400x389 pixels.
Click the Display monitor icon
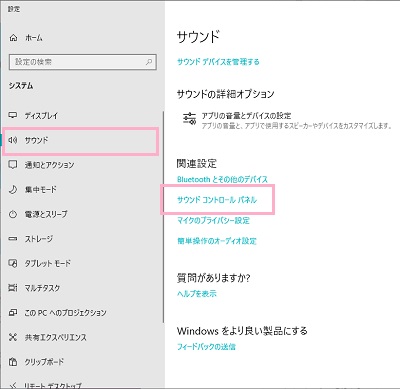(x=13, y=115)
